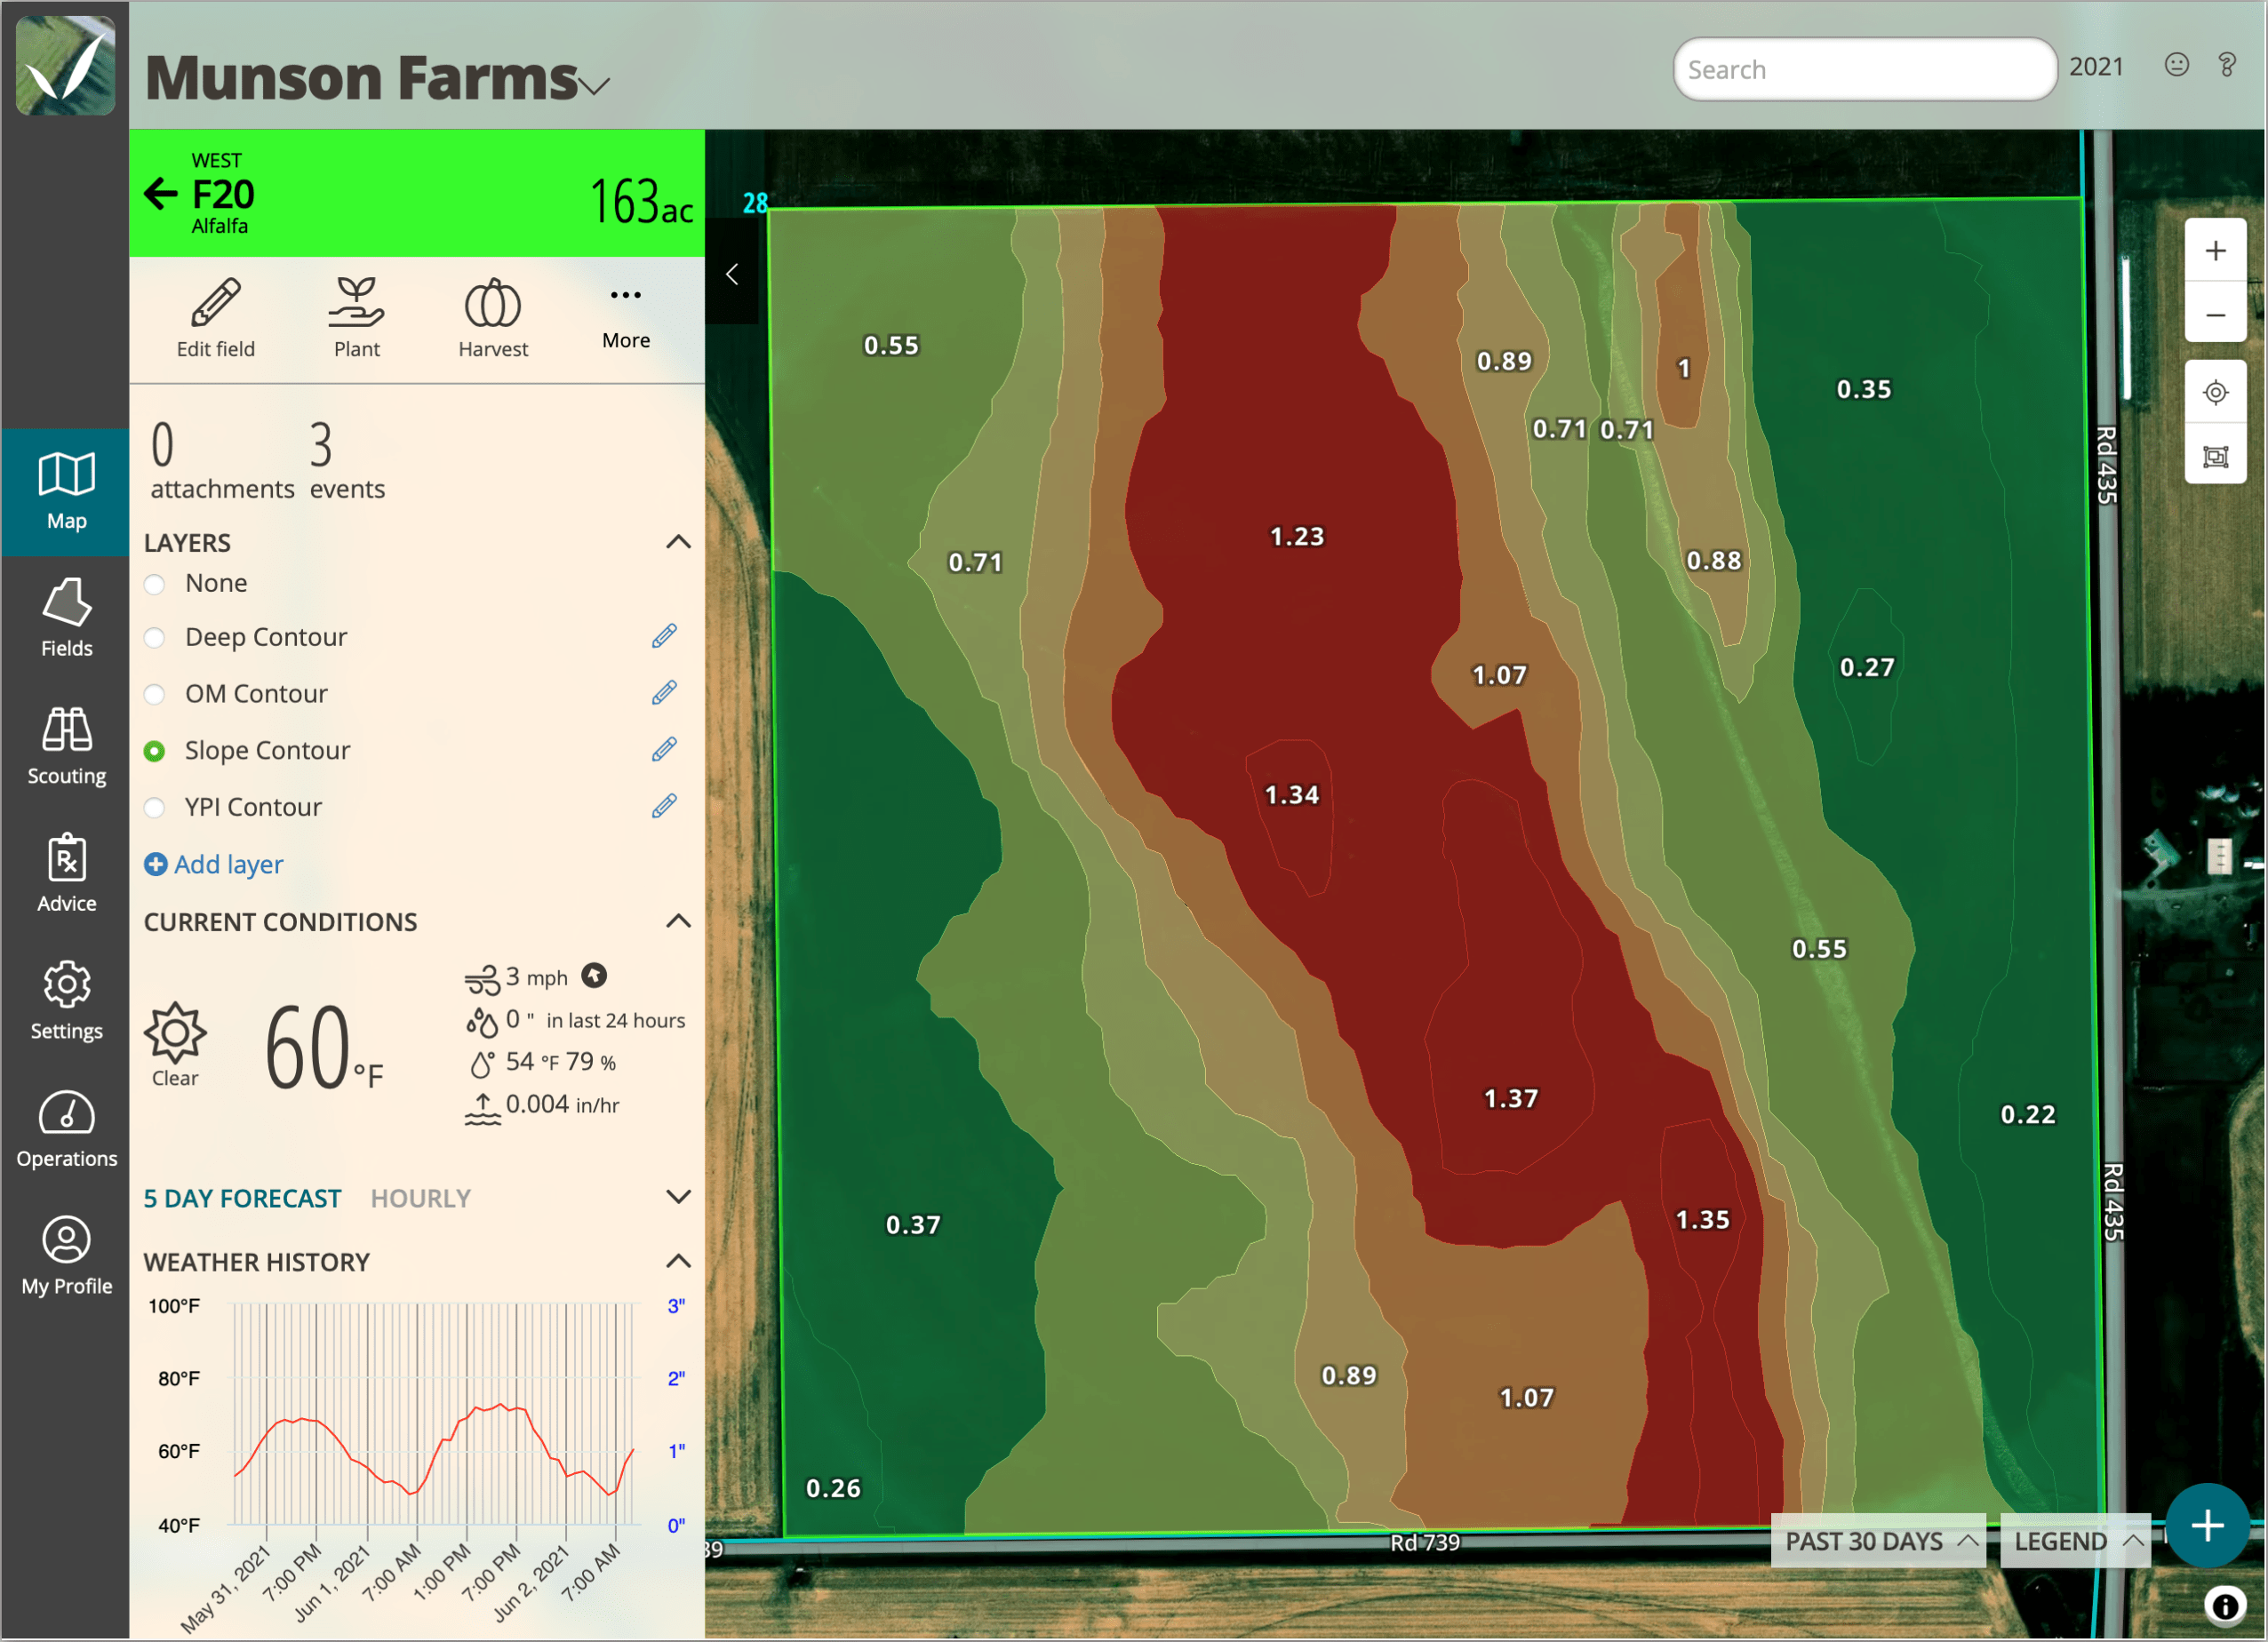Switch to the 5 Day Forecast tab
The width and height of the screenshot is (2268, 1642).
[242, 1198]
